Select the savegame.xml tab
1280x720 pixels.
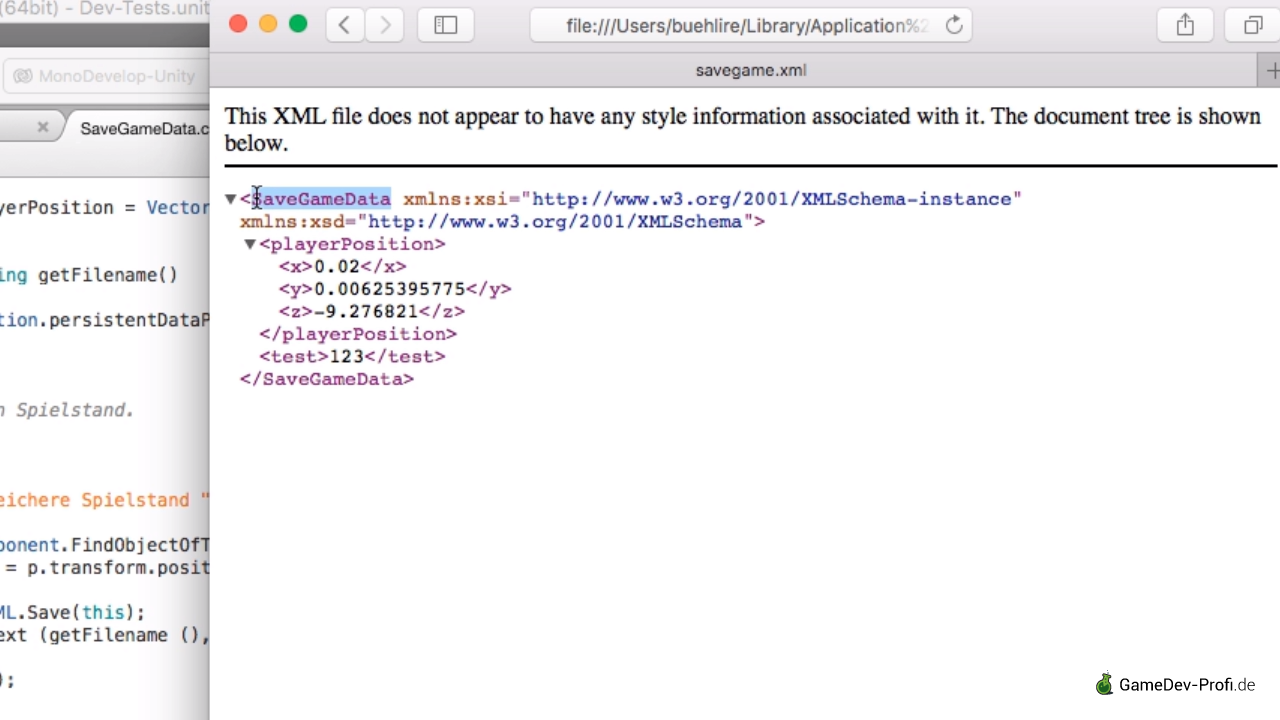tap(750, 70)
